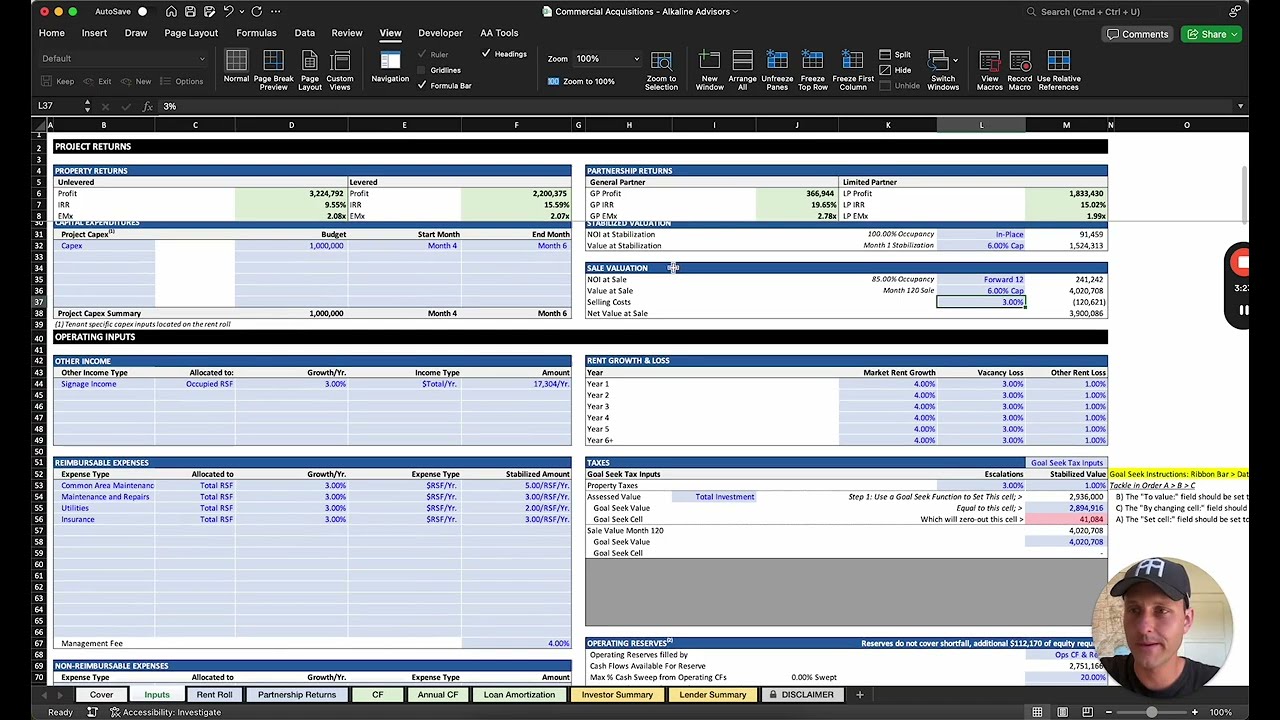Viewport: 1280px width, 720px height.
Task: Open the Switch Windows icon
Action: pos(943,70)
